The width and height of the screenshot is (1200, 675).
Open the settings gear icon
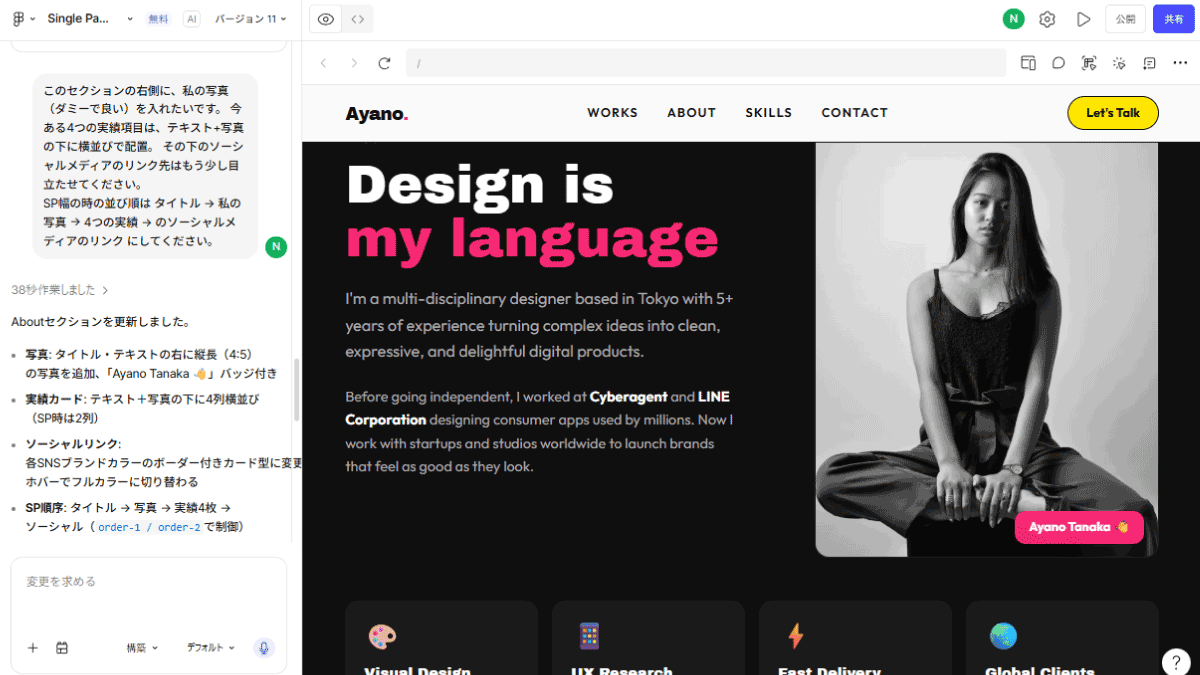(1047, 19)
